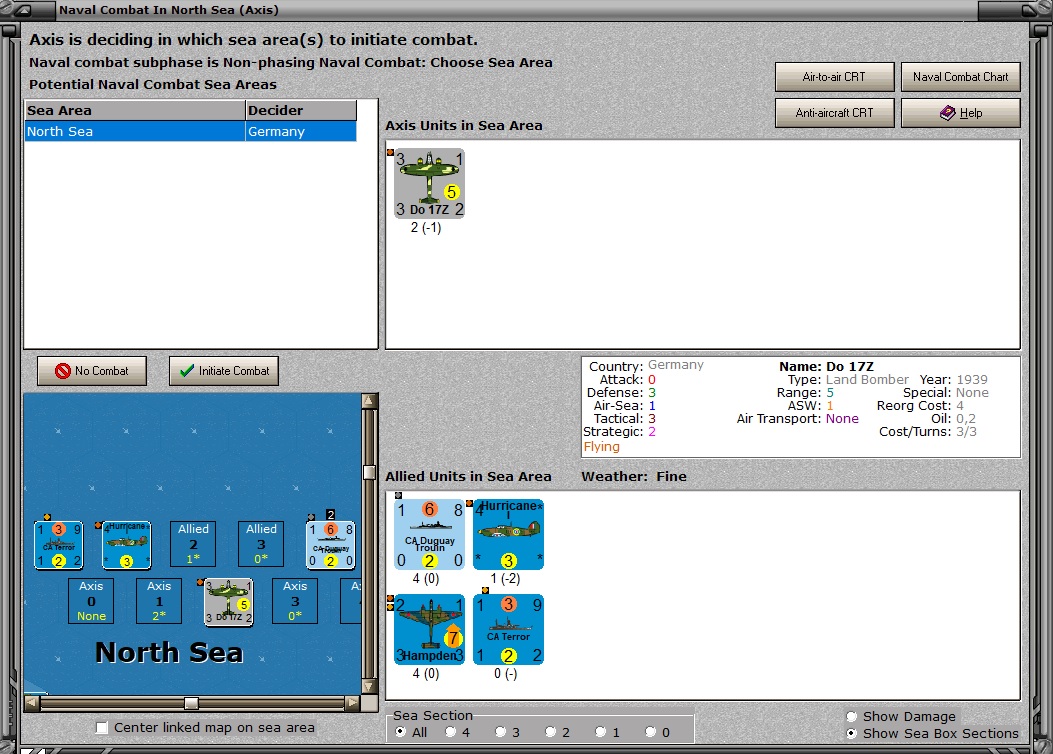Click the Name: Do 17Z detail text
Image resolution: width=1053 pixels, height=754 pixels.
tap(826, 367)
